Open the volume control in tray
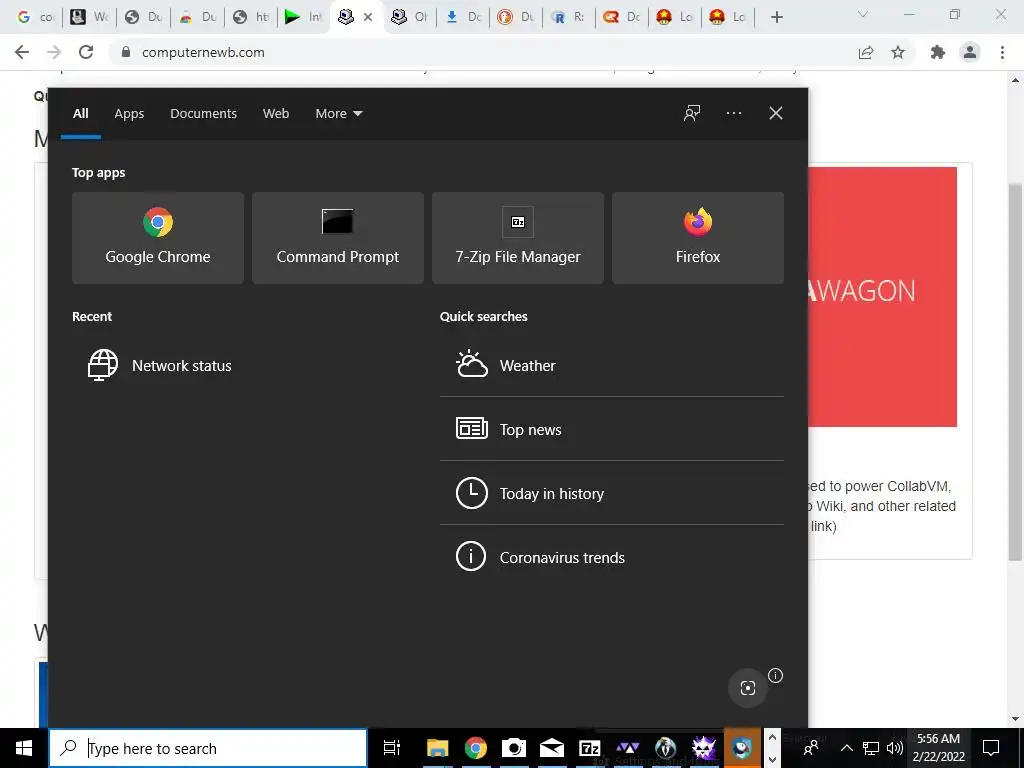The width and height of the screenshot is (1024, 768). (895, 748)
